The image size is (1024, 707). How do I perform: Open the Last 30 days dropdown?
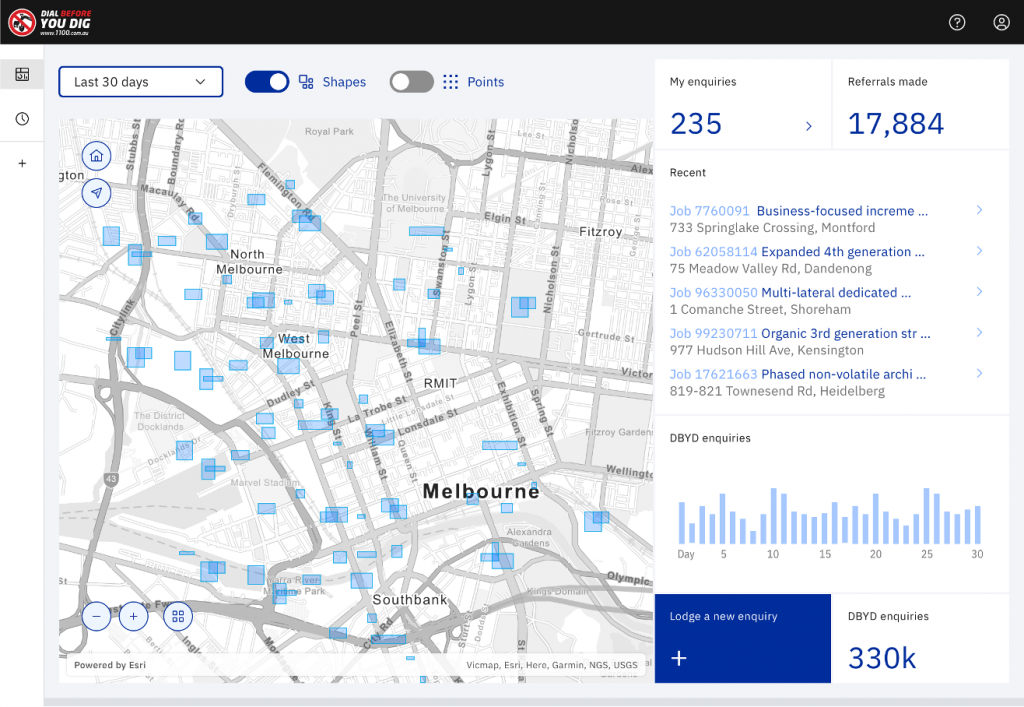(x=140, y=82)
